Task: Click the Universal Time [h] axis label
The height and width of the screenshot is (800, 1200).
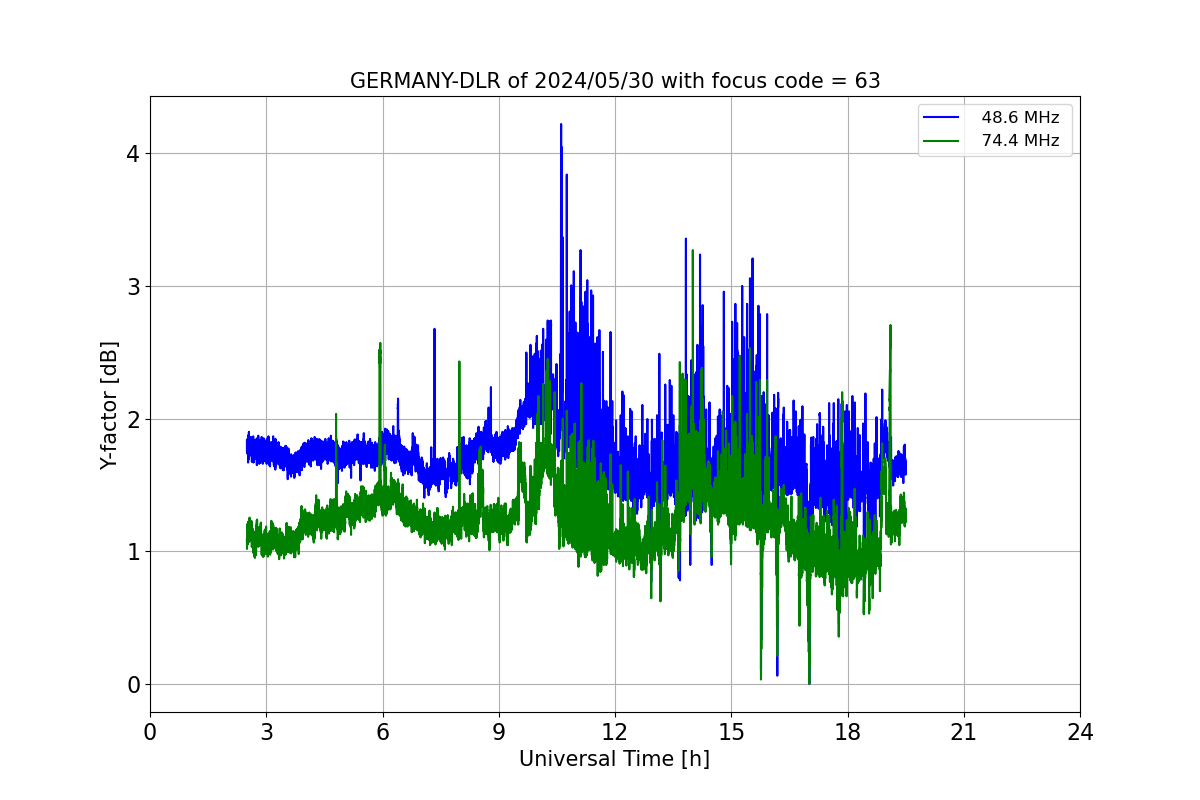Action: [614, 759]
